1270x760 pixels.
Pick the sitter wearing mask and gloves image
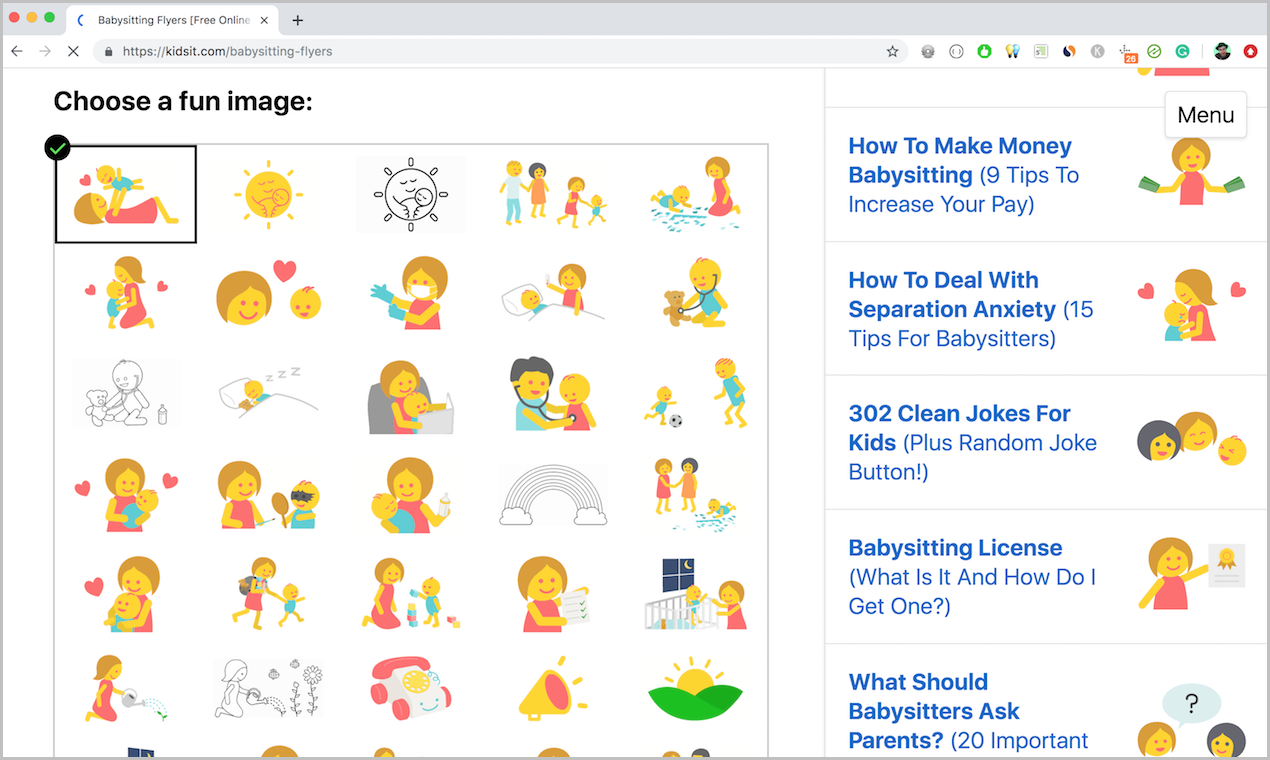pyautogui.click(x=411, y=292)
